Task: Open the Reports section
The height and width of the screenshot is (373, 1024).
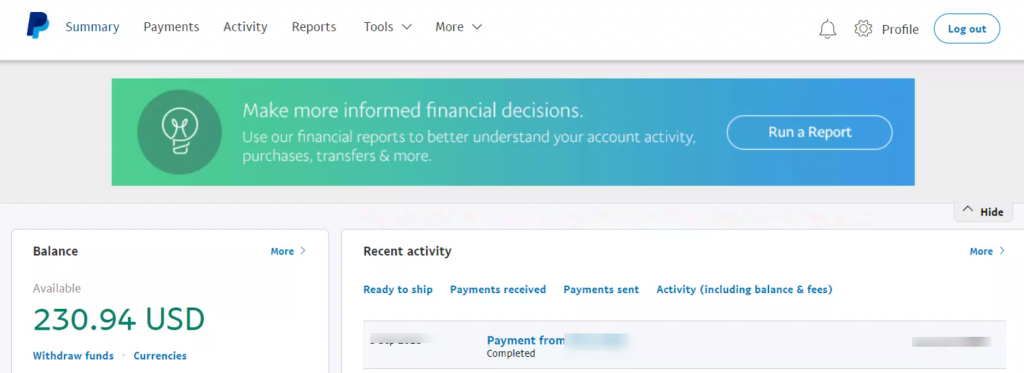Action: 314,27
